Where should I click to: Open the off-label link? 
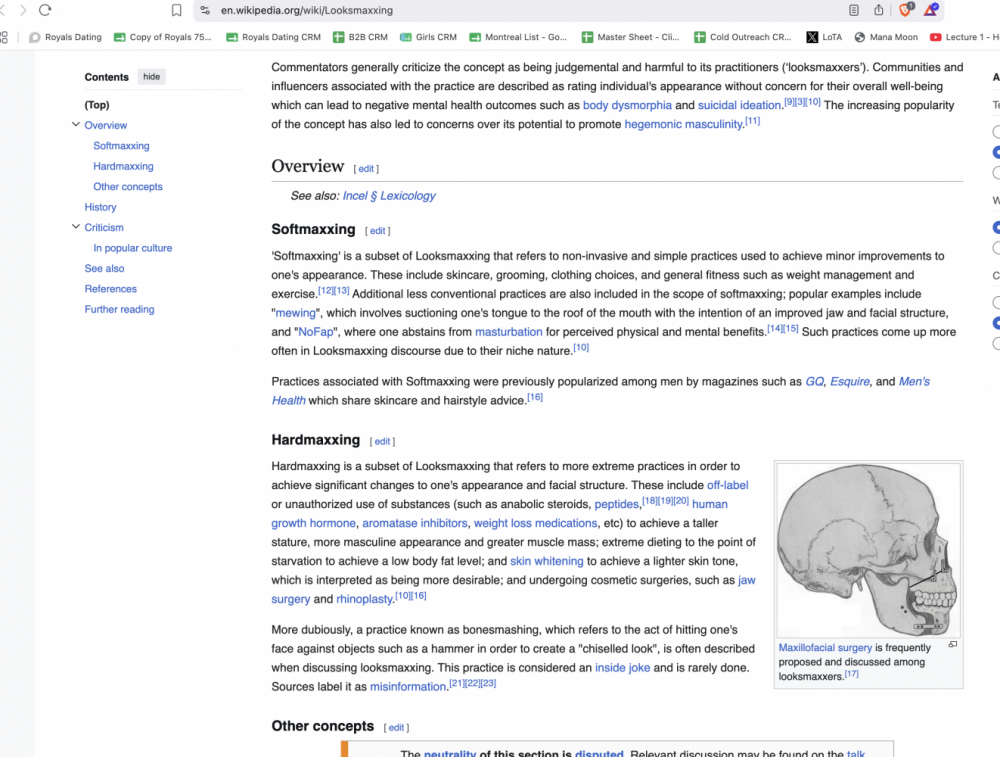728,485
